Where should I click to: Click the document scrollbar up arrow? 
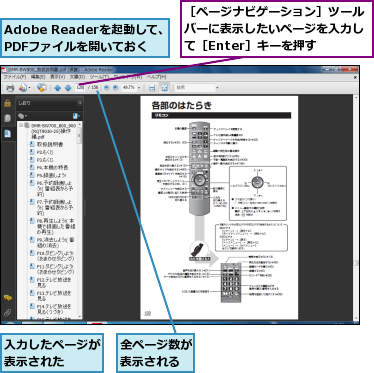coord(356,97)
